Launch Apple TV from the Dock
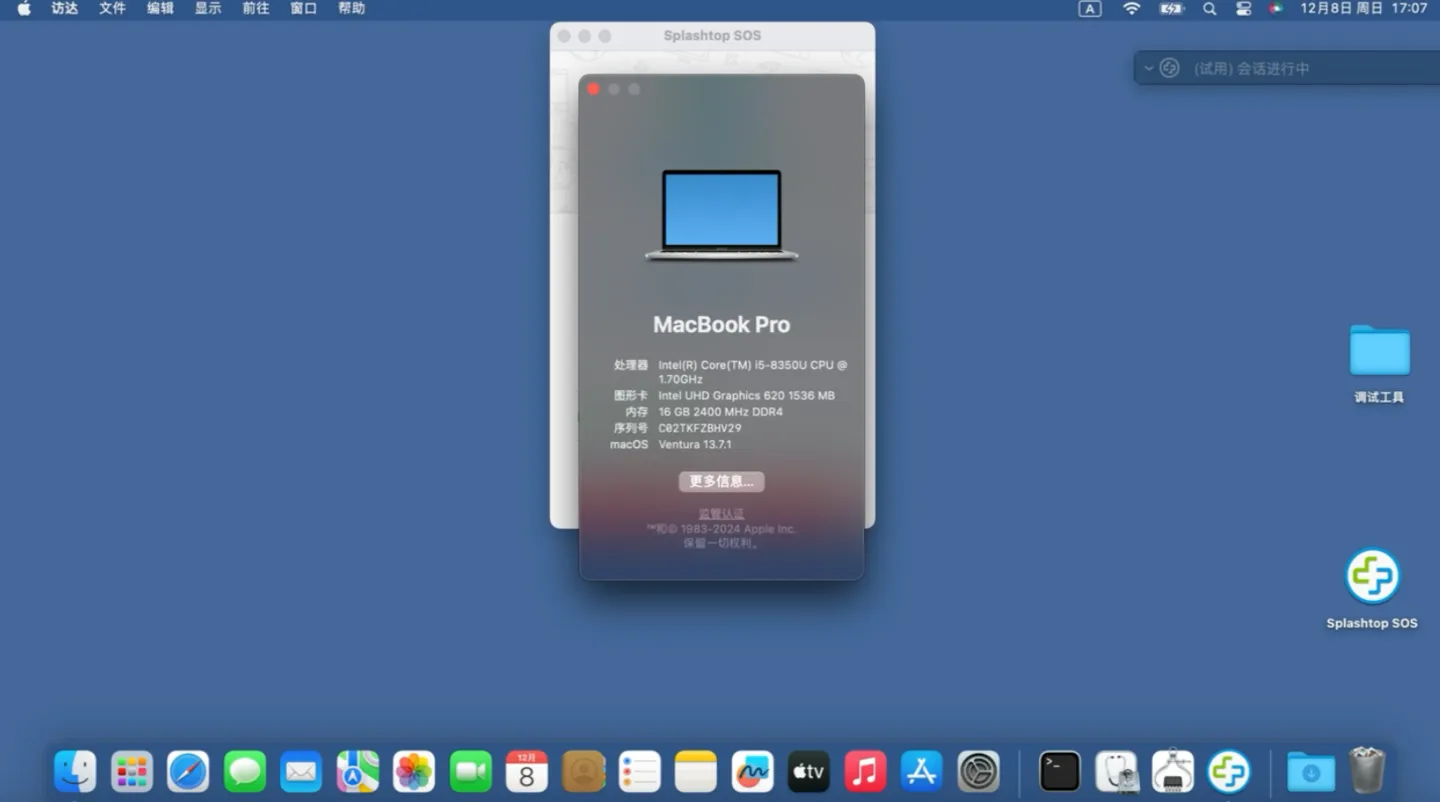The width and height of the screenshot is (1440, 802). coord(809,772)
